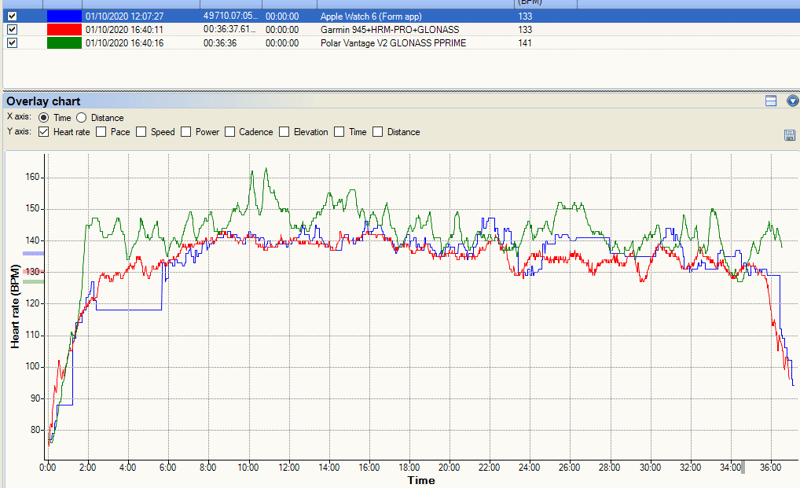Click the Overlay chart panel title
This screenshot has height=488, width=800.
point(43,101)
